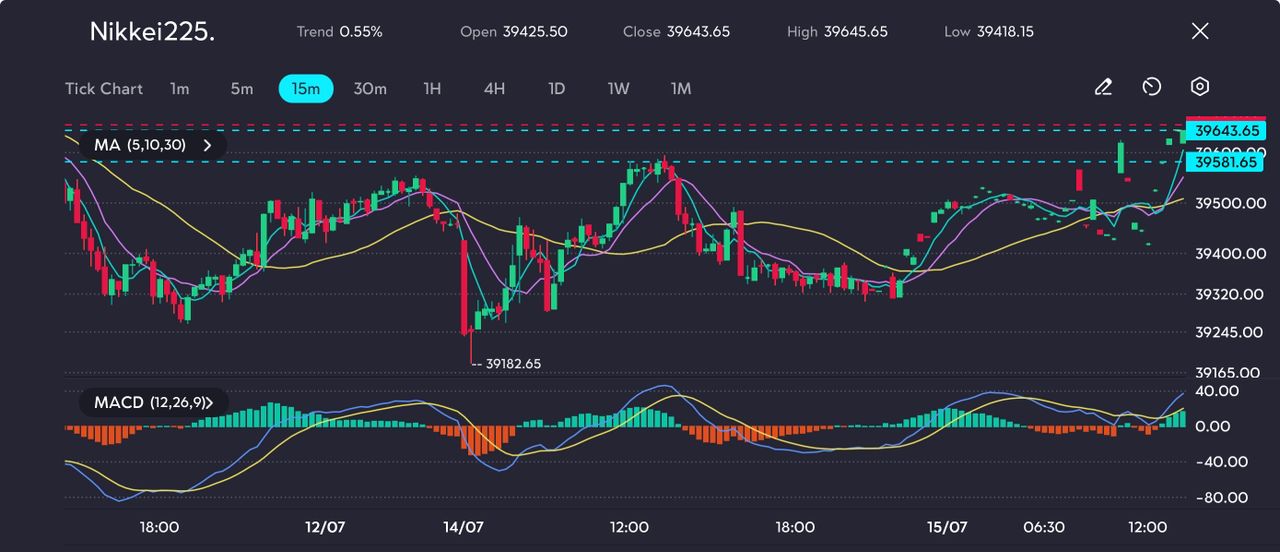Click the 39643.65 current price label

(1226, 131)
